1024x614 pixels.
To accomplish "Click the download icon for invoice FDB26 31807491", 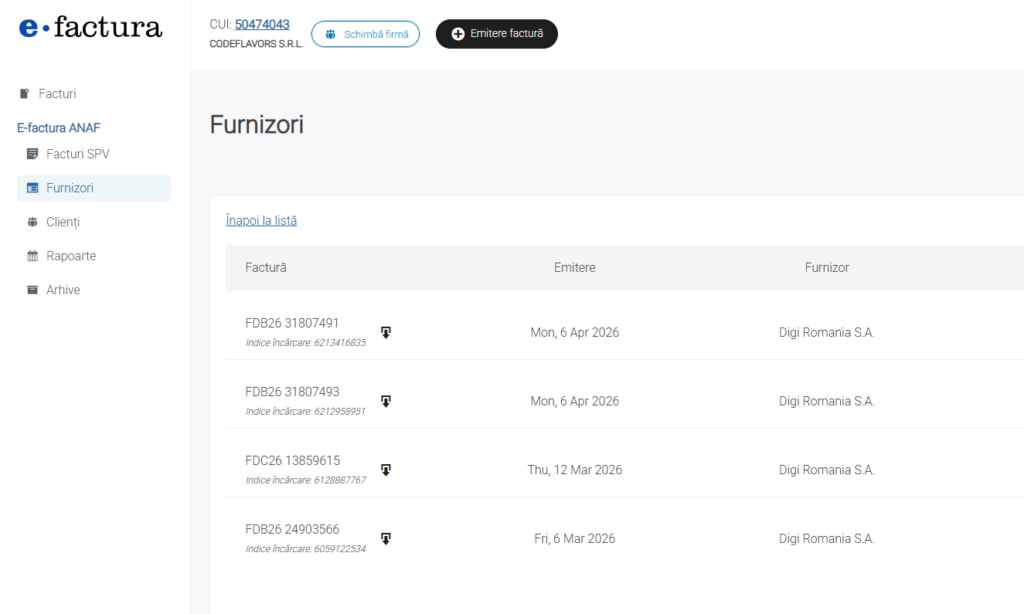I will tap(386, 332).
